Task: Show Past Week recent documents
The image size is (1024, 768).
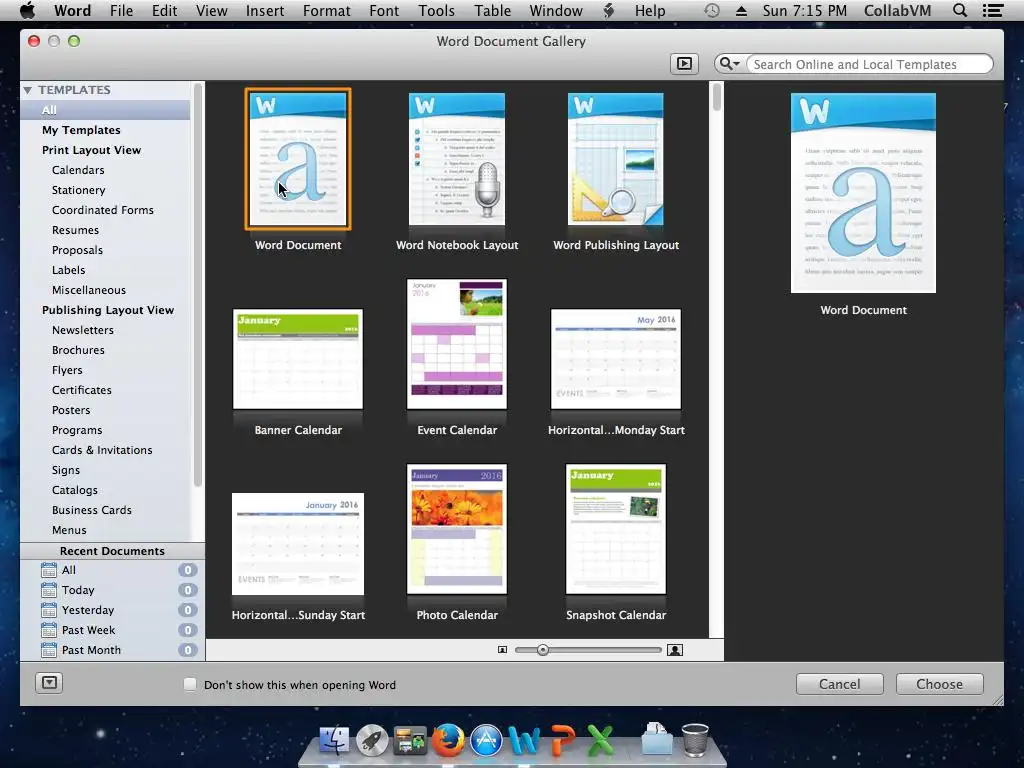Action: click(112, 630)
